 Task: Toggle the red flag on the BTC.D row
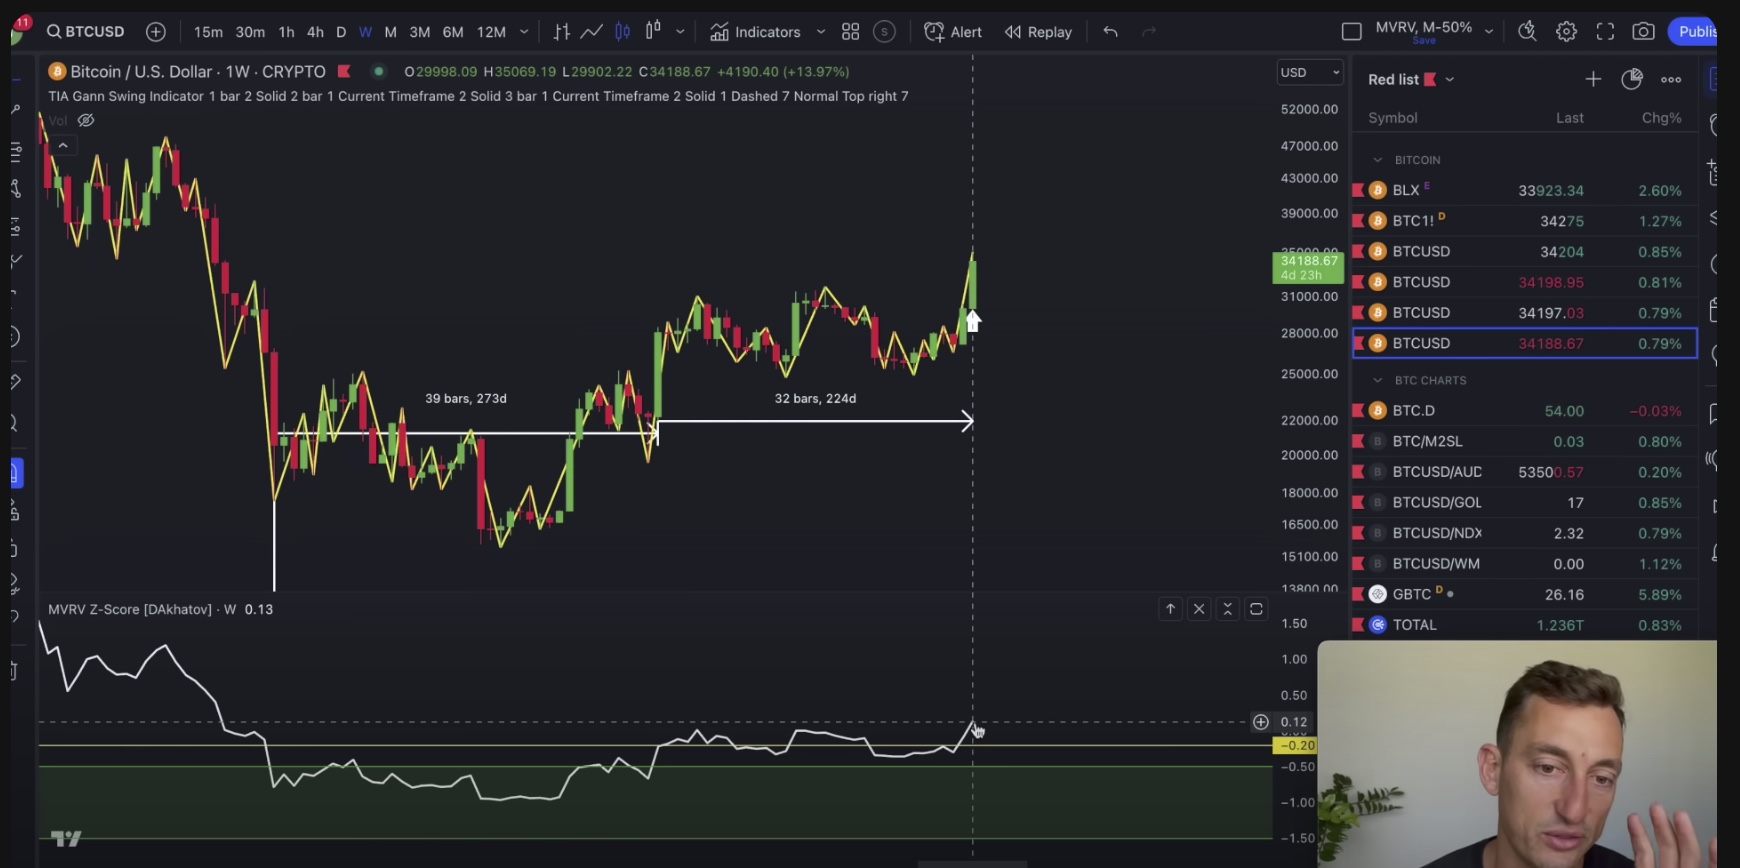pyautogui.click(x=1358, y=411)
